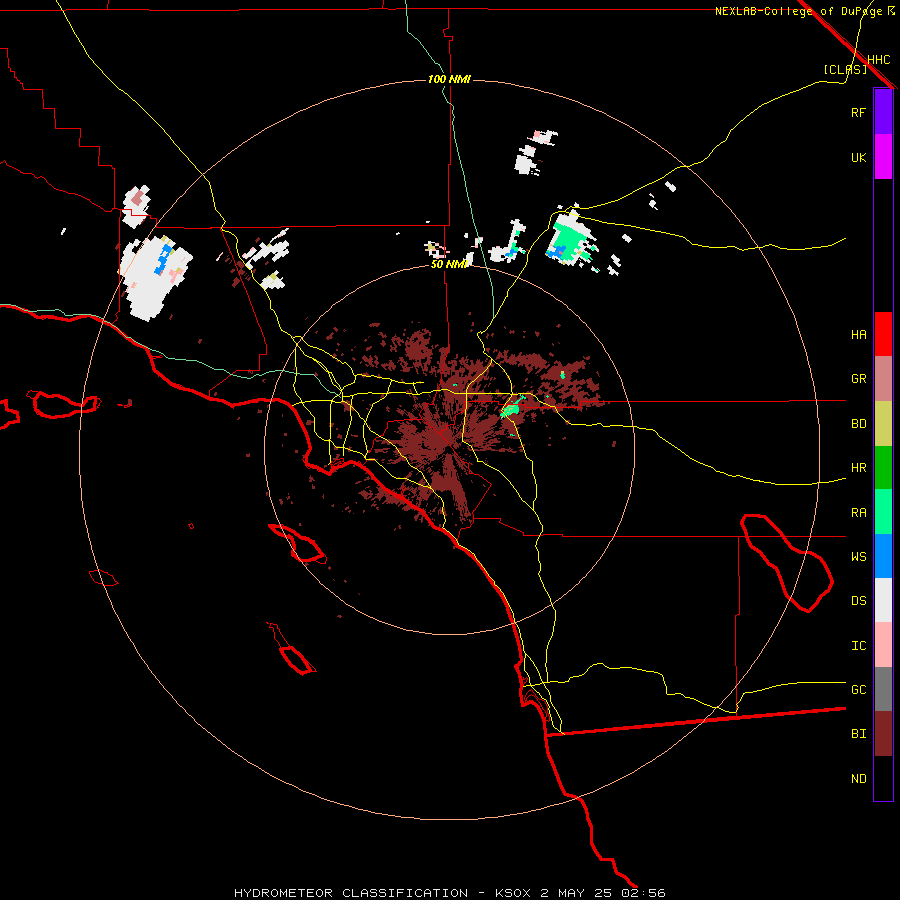Click the HA legend label

pos(858,334)
